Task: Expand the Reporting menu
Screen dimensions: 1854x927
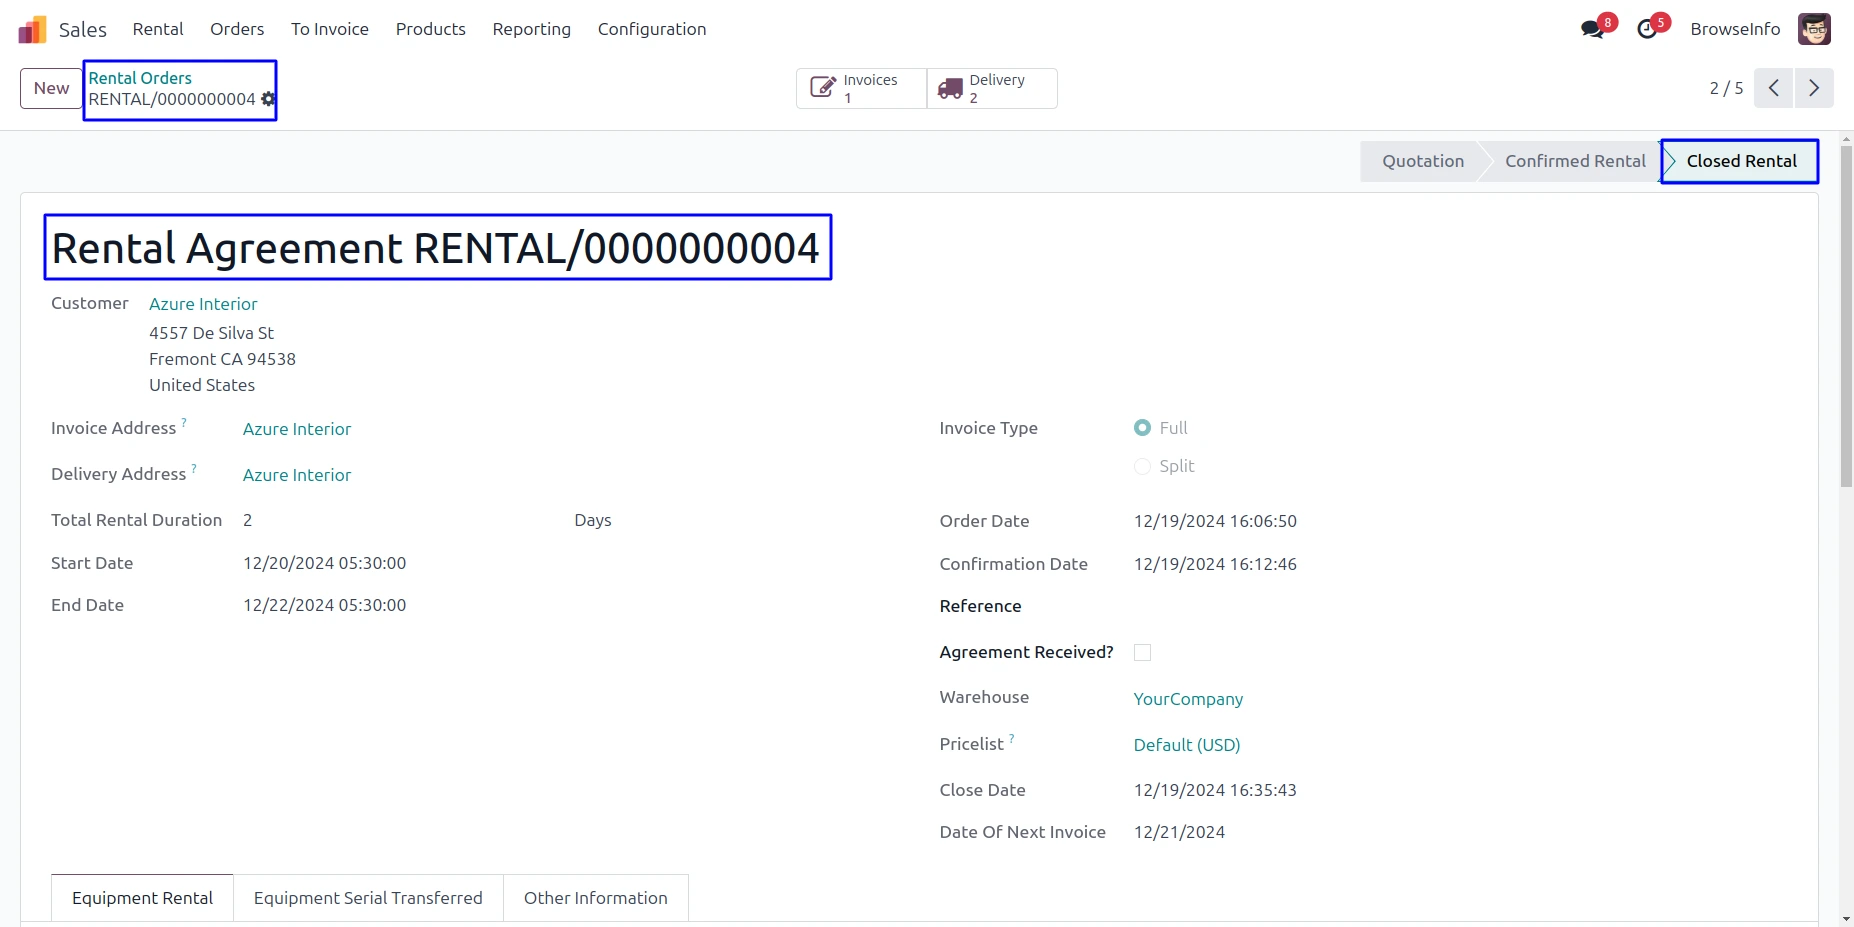Action: 531,29
